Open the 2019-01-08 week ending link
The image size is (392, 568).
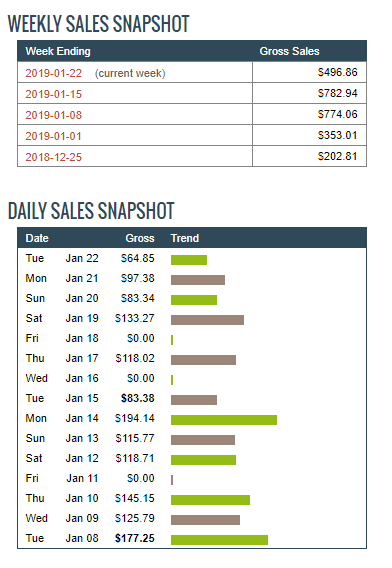pos(54,115)
